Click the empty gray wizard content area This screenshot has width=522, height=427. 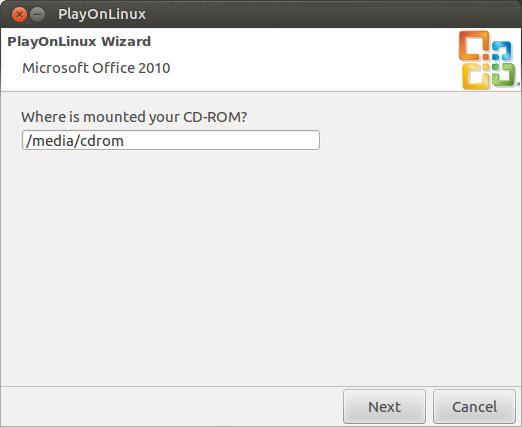click(261, 267)
